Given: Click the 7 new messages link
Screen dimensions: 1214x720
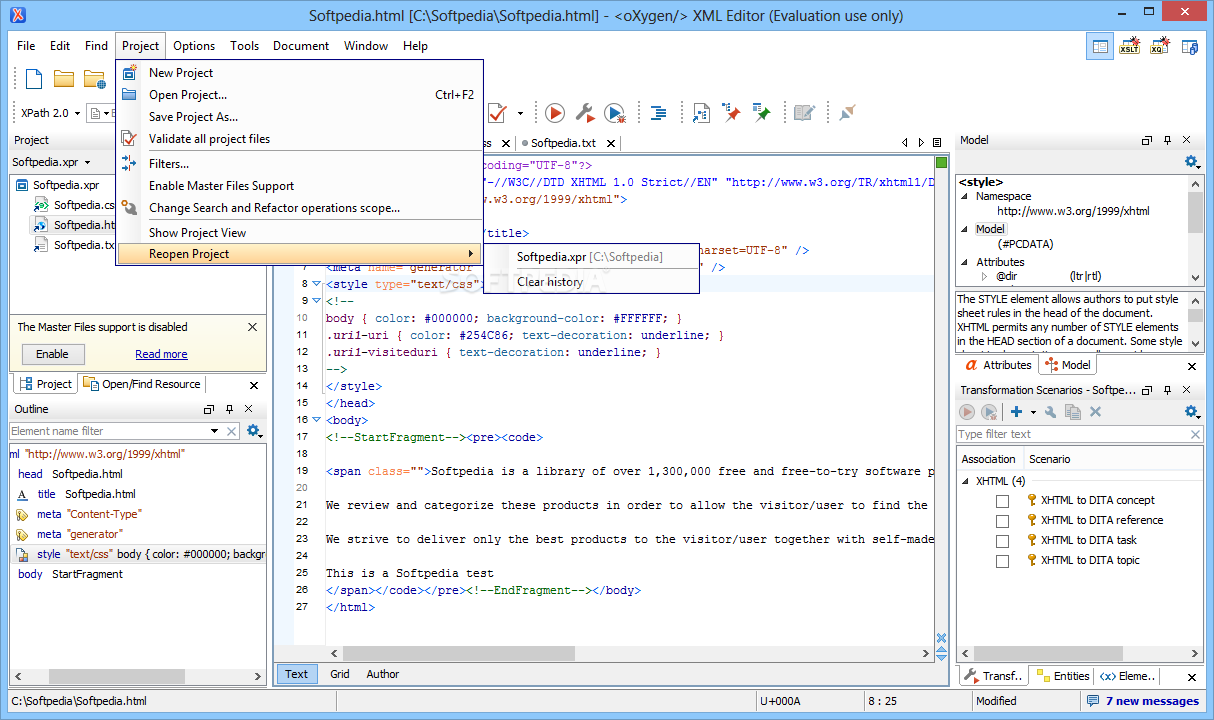Looking at the screenshot, I should (1152, 701).
